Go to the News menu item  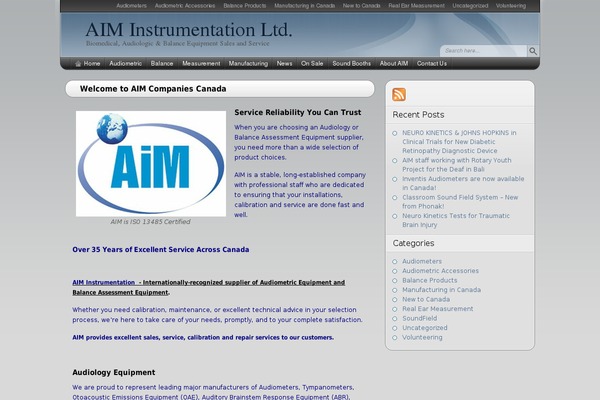tap(284, 64)
